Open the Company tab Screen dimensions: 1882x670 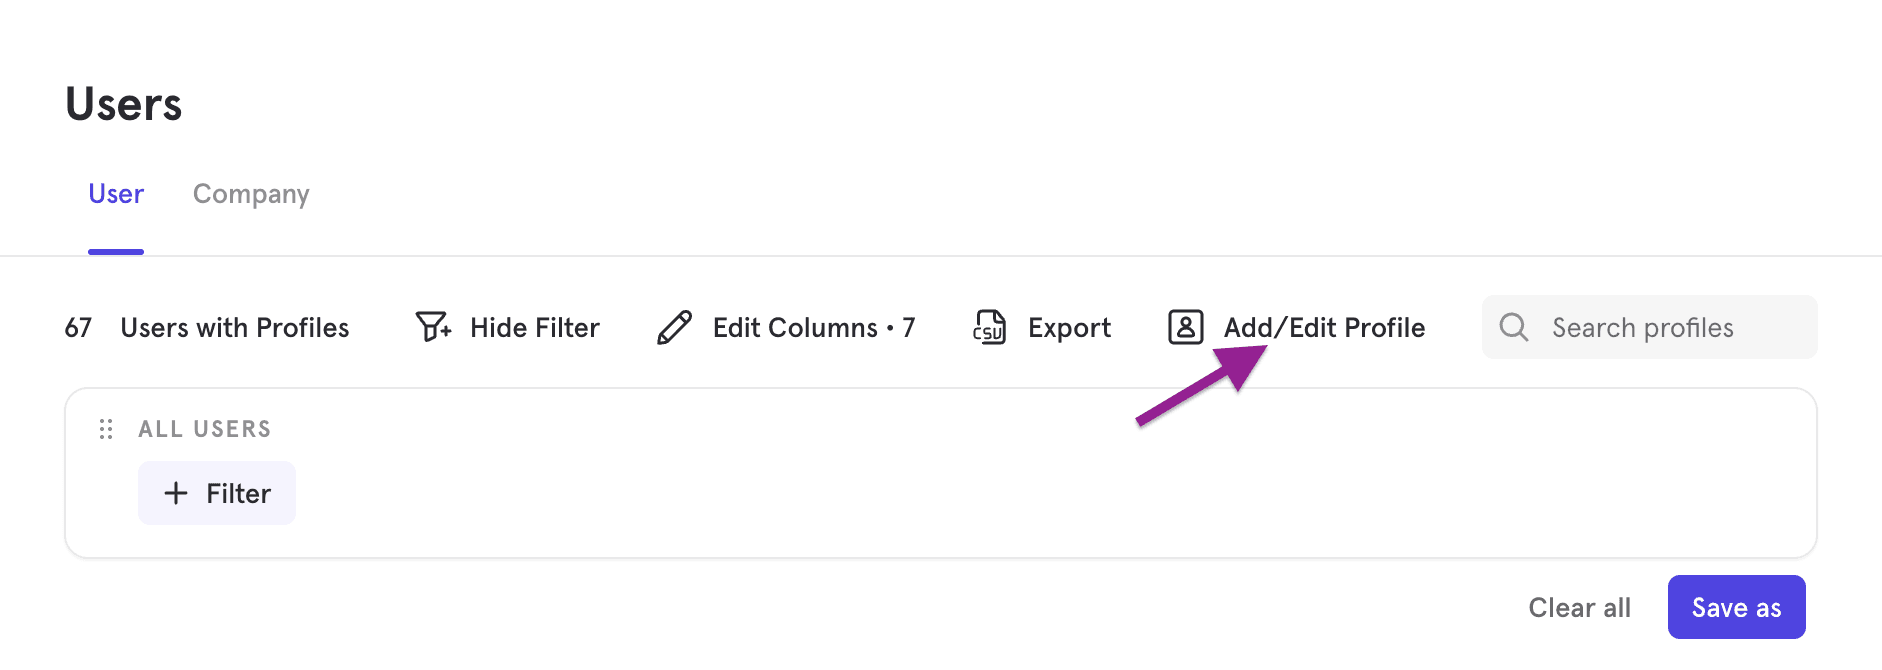pyautogui.click(x=251, y=194)
